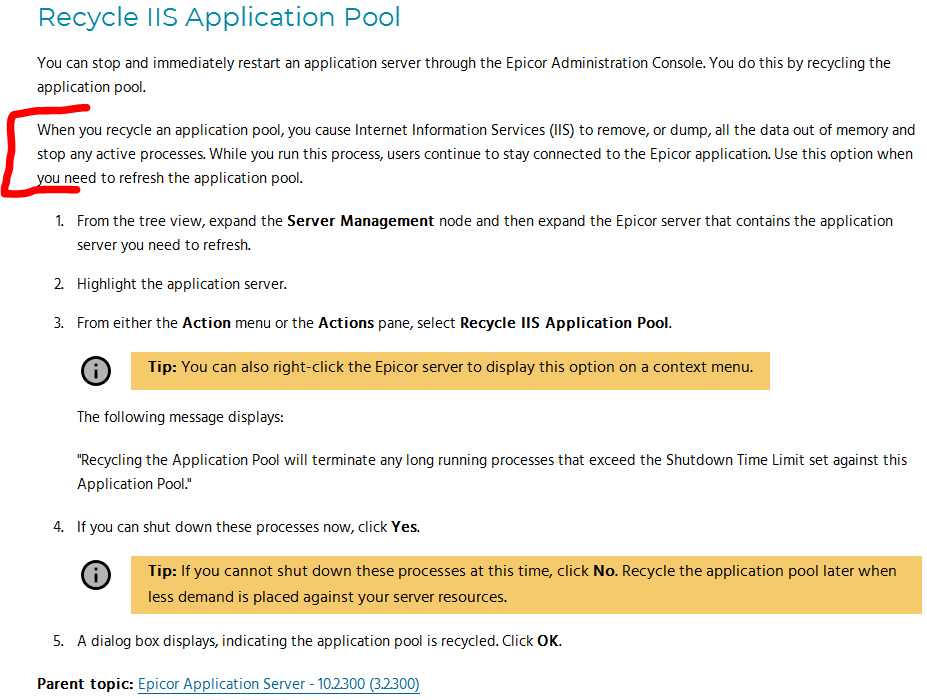Viewport: 927px width, 700px height.
Task: Click the 'When you recycle an application pool' paragraph
Action: coord(476,154)
